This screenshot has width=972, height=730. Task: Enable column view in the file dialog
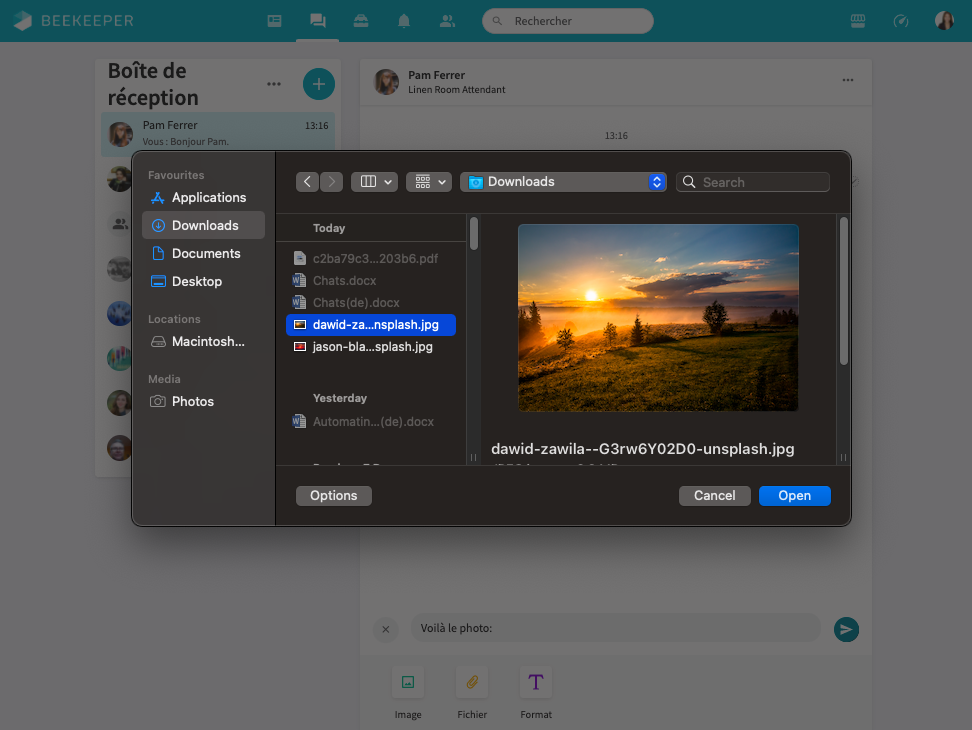point(367,181)
